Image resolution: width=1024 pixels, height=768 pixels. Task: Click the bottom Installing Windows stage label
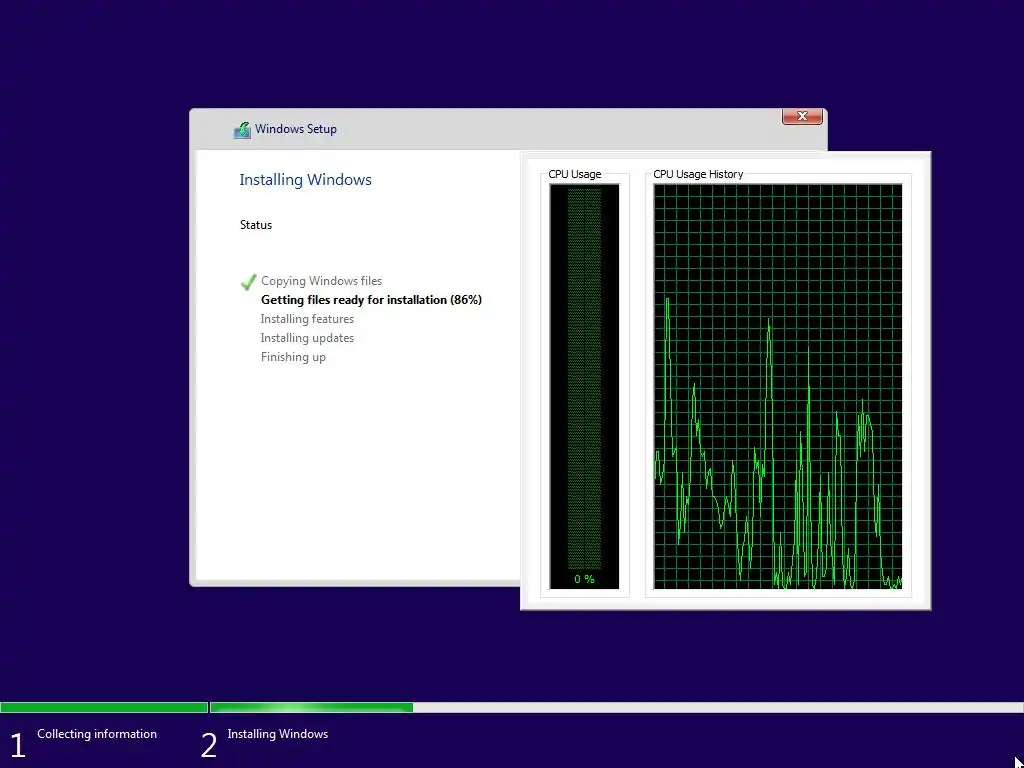278,733
